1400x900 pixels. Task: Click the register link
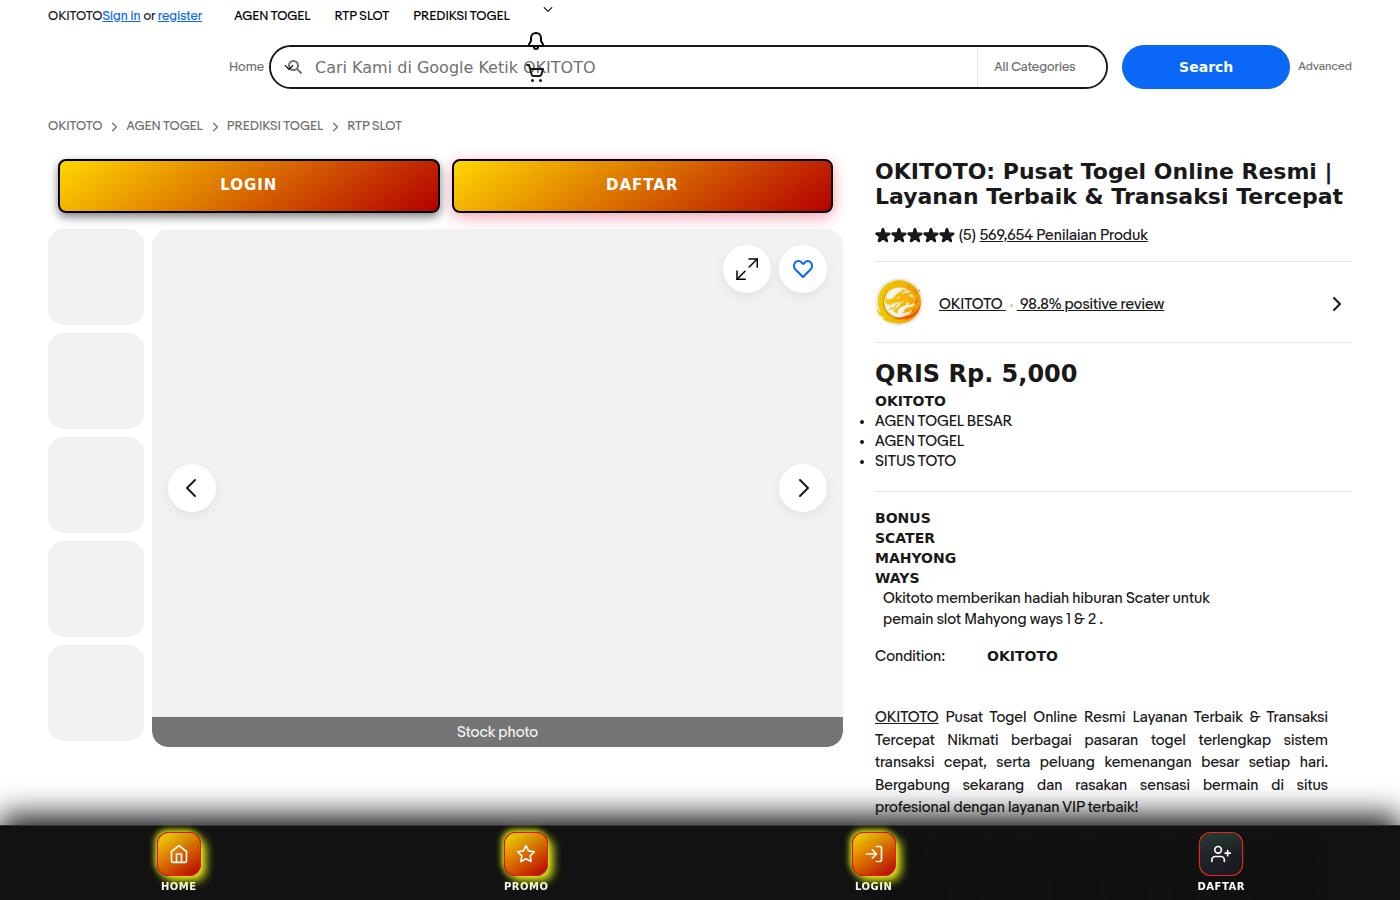coord(180,16)
